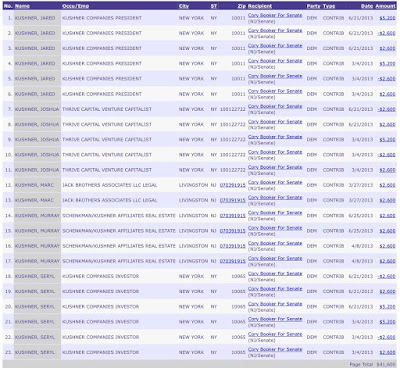Select name KUSHNER, MURRAY in row 14
Viewport: 400px width, 368px height.
pyautogui.click(x=37, y=216)
